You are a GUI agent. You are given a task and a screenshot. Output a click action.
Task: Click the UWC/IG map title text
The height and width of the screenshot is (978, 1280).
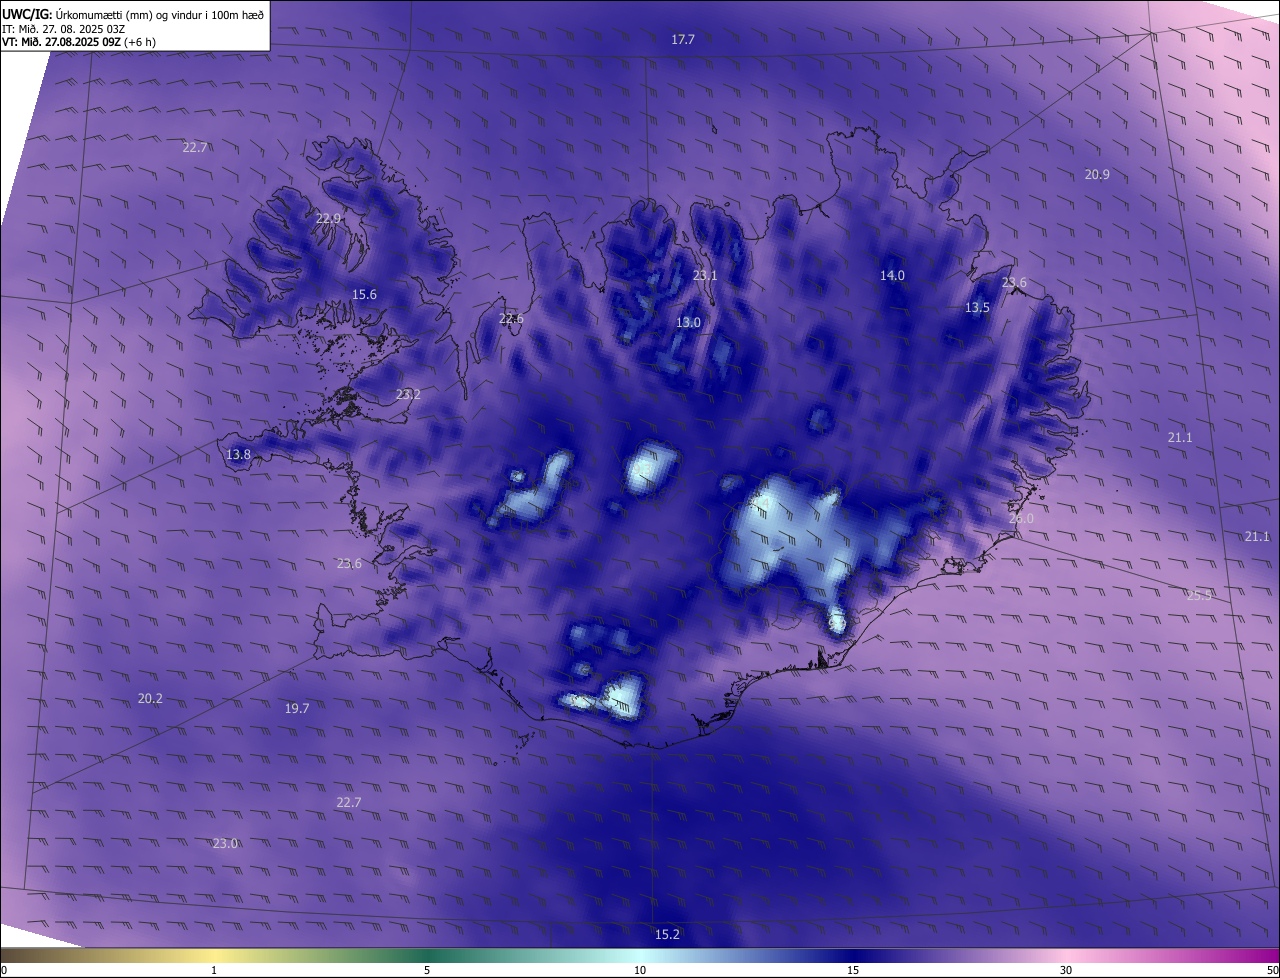(133, 13)
